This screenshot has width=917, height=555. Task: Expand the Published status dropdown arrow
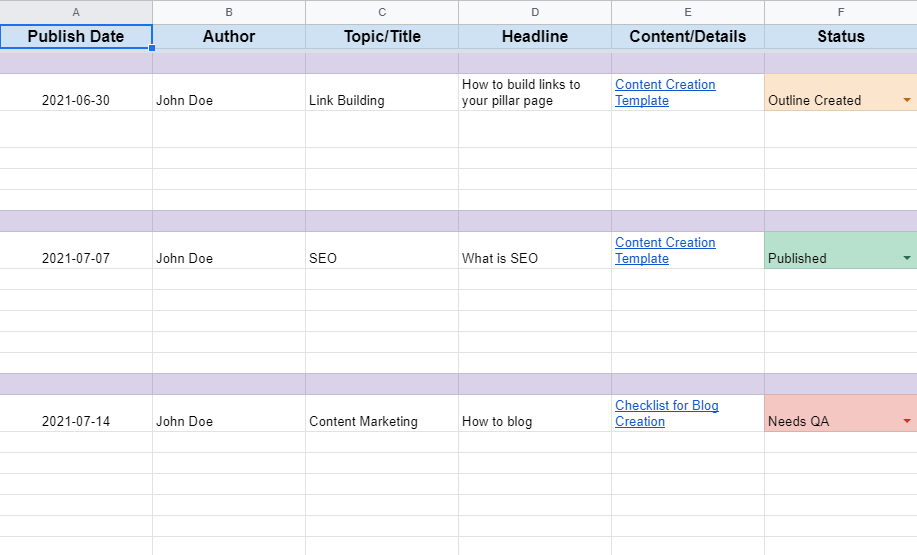click(x=906, y=259)
